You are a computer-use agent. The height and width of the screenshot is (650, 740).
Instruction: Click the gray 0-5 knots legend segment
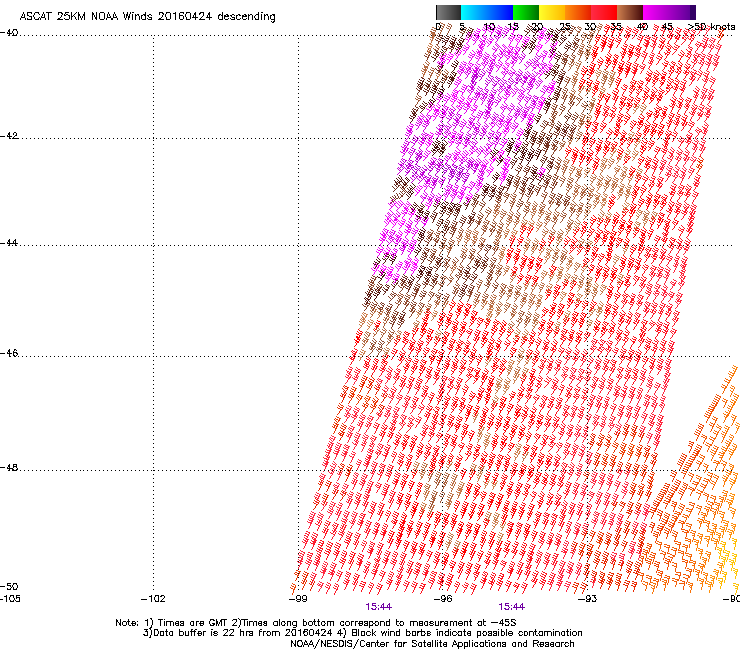tap(448, 12)
